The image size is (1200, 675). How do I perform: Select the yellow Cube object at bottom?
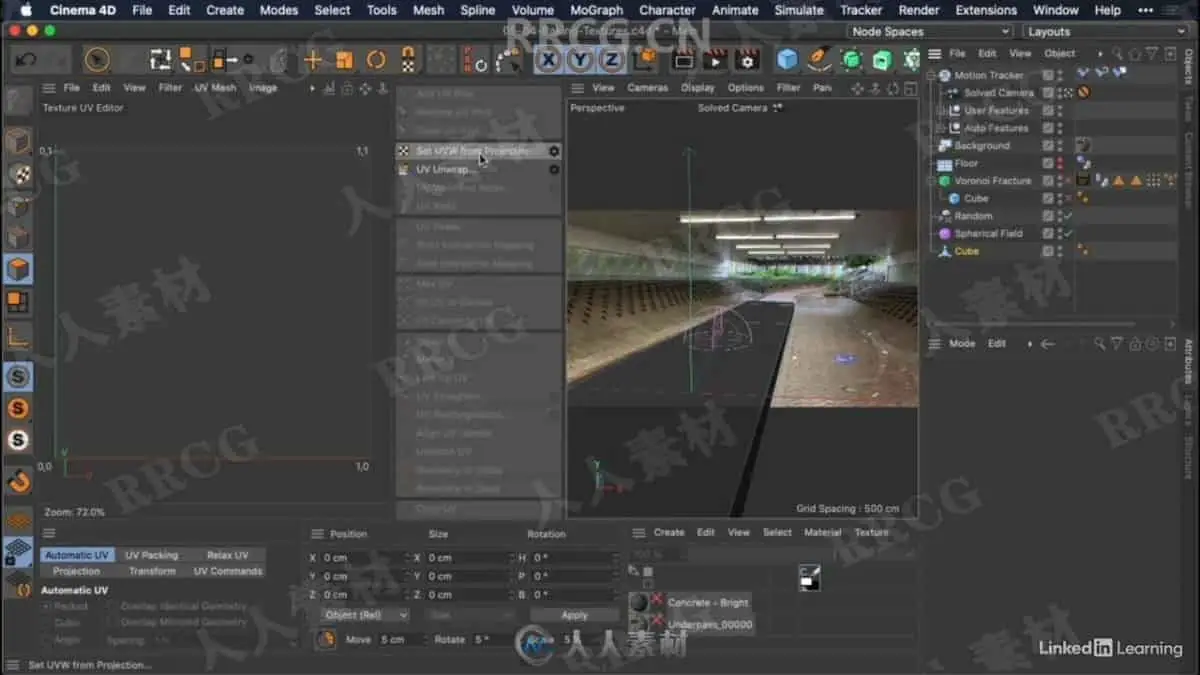tap(966, 251)
